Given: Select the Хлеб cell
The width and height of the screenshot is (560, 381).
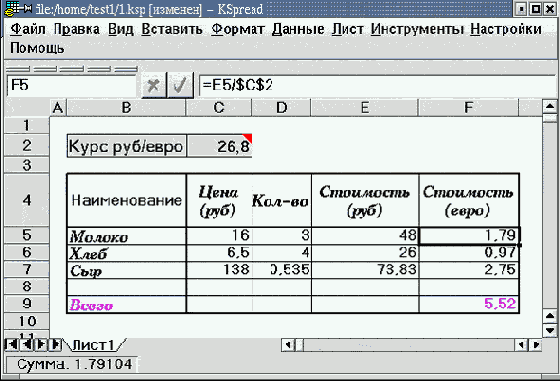Looking at the screenshot, I should click(x=126, y=253).
